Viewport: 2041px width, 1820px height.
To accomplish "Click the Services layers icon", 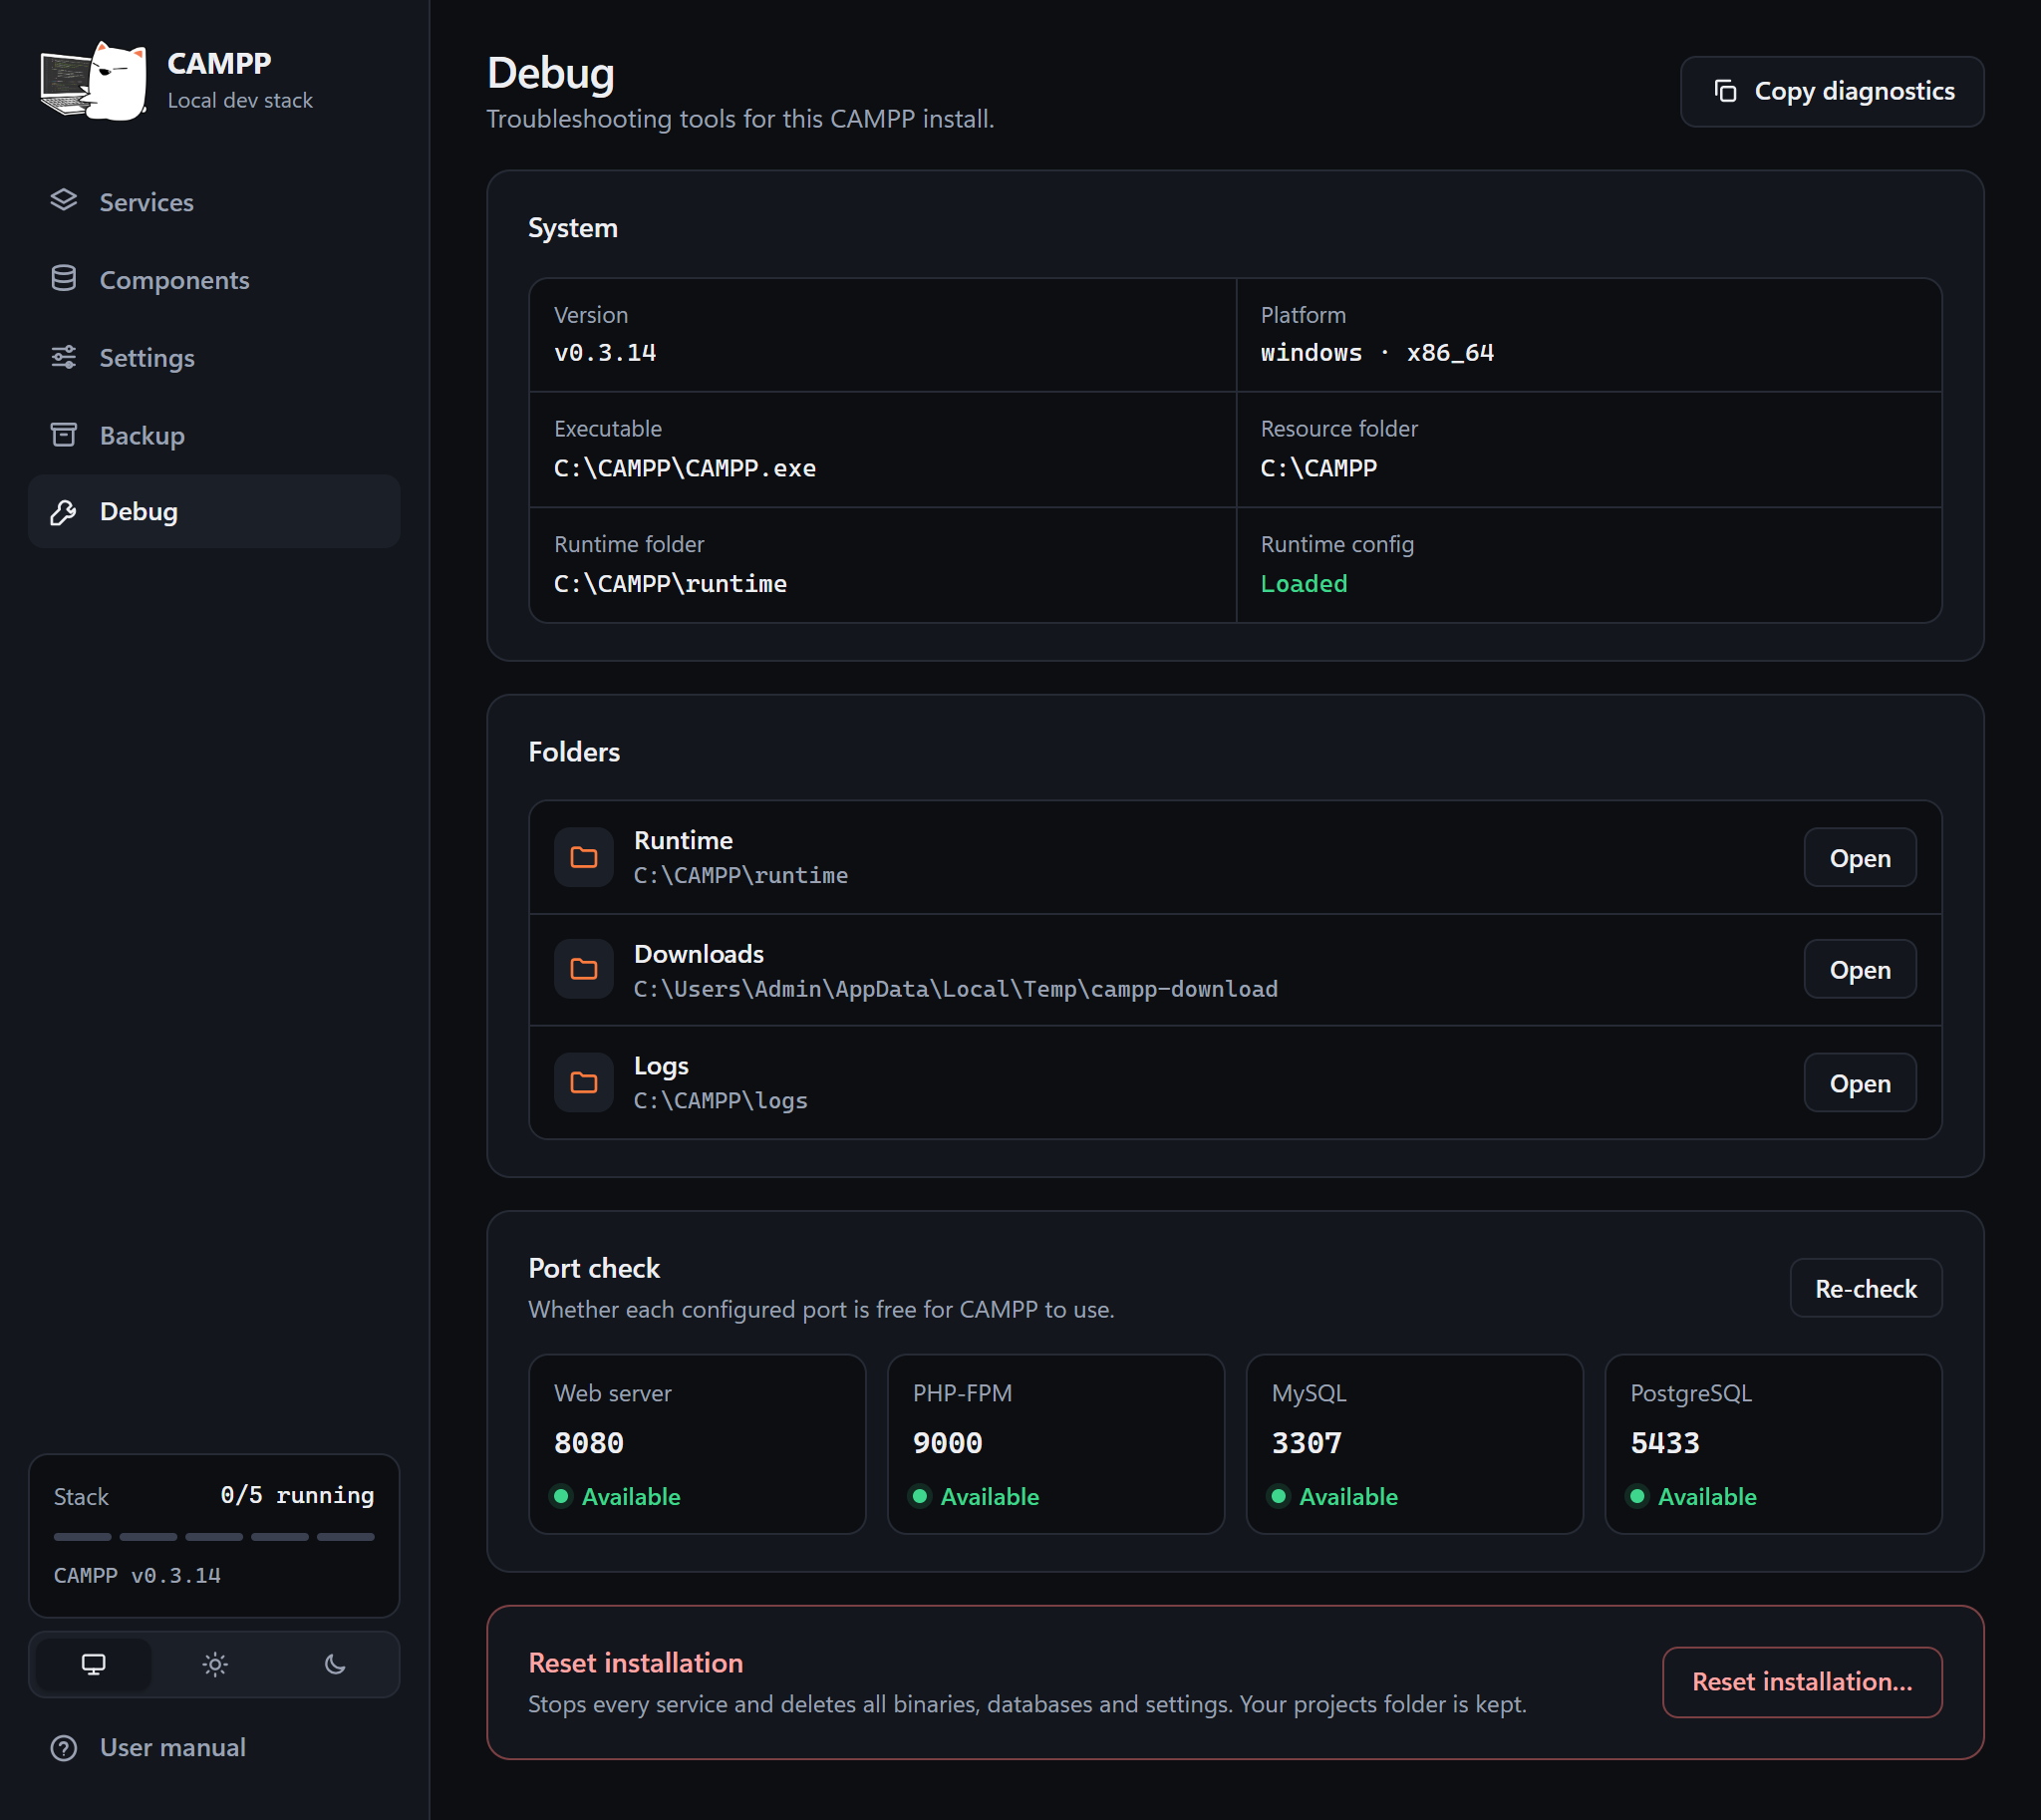I will tap(64, 201).
